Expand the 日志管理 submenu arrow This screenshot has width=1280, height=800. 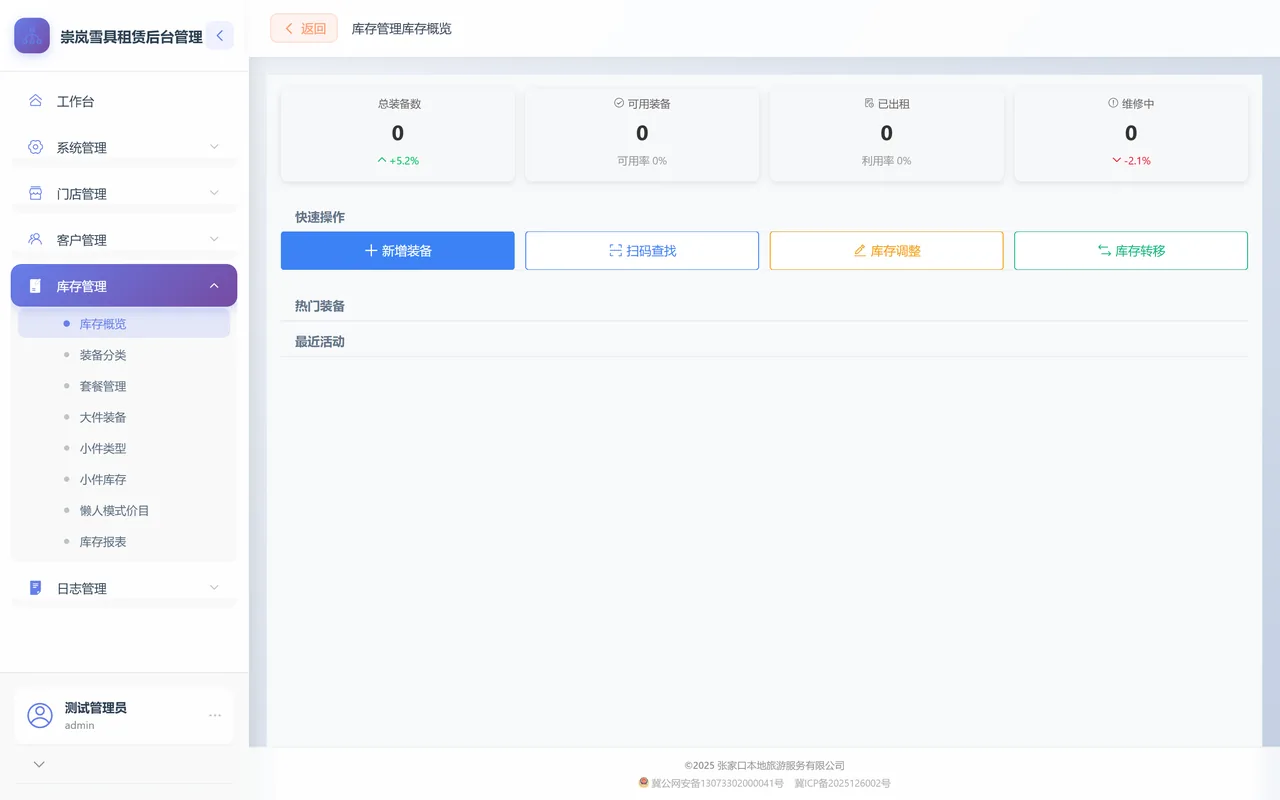point(214,588)
